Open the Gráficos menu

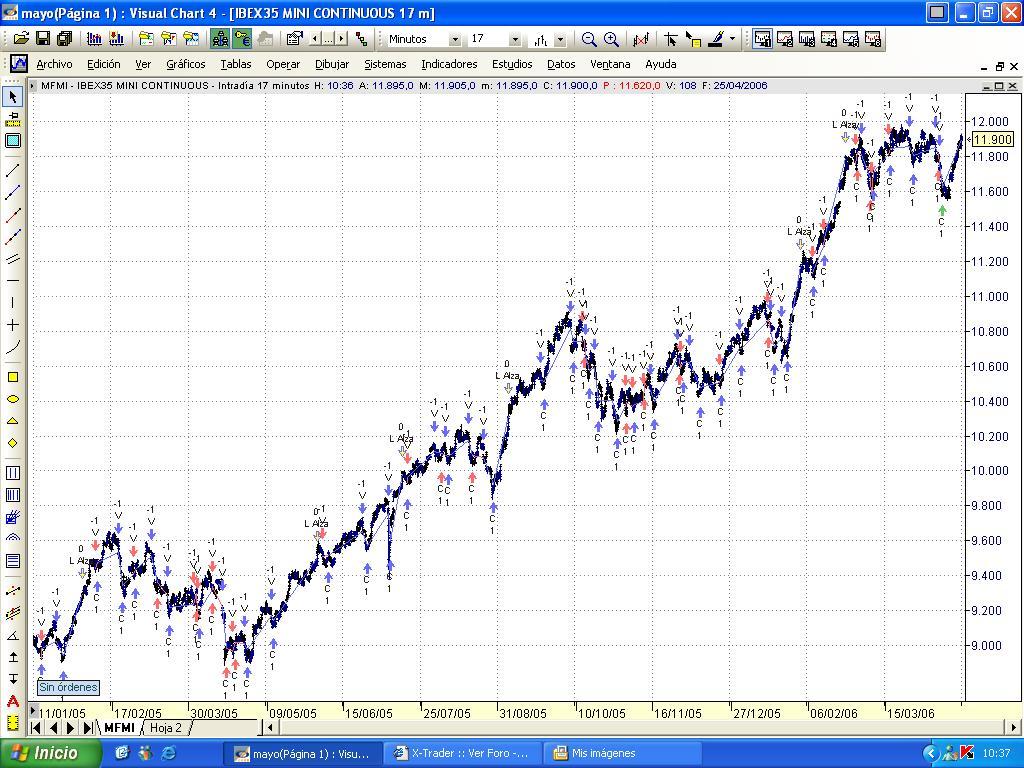point(185,64)
